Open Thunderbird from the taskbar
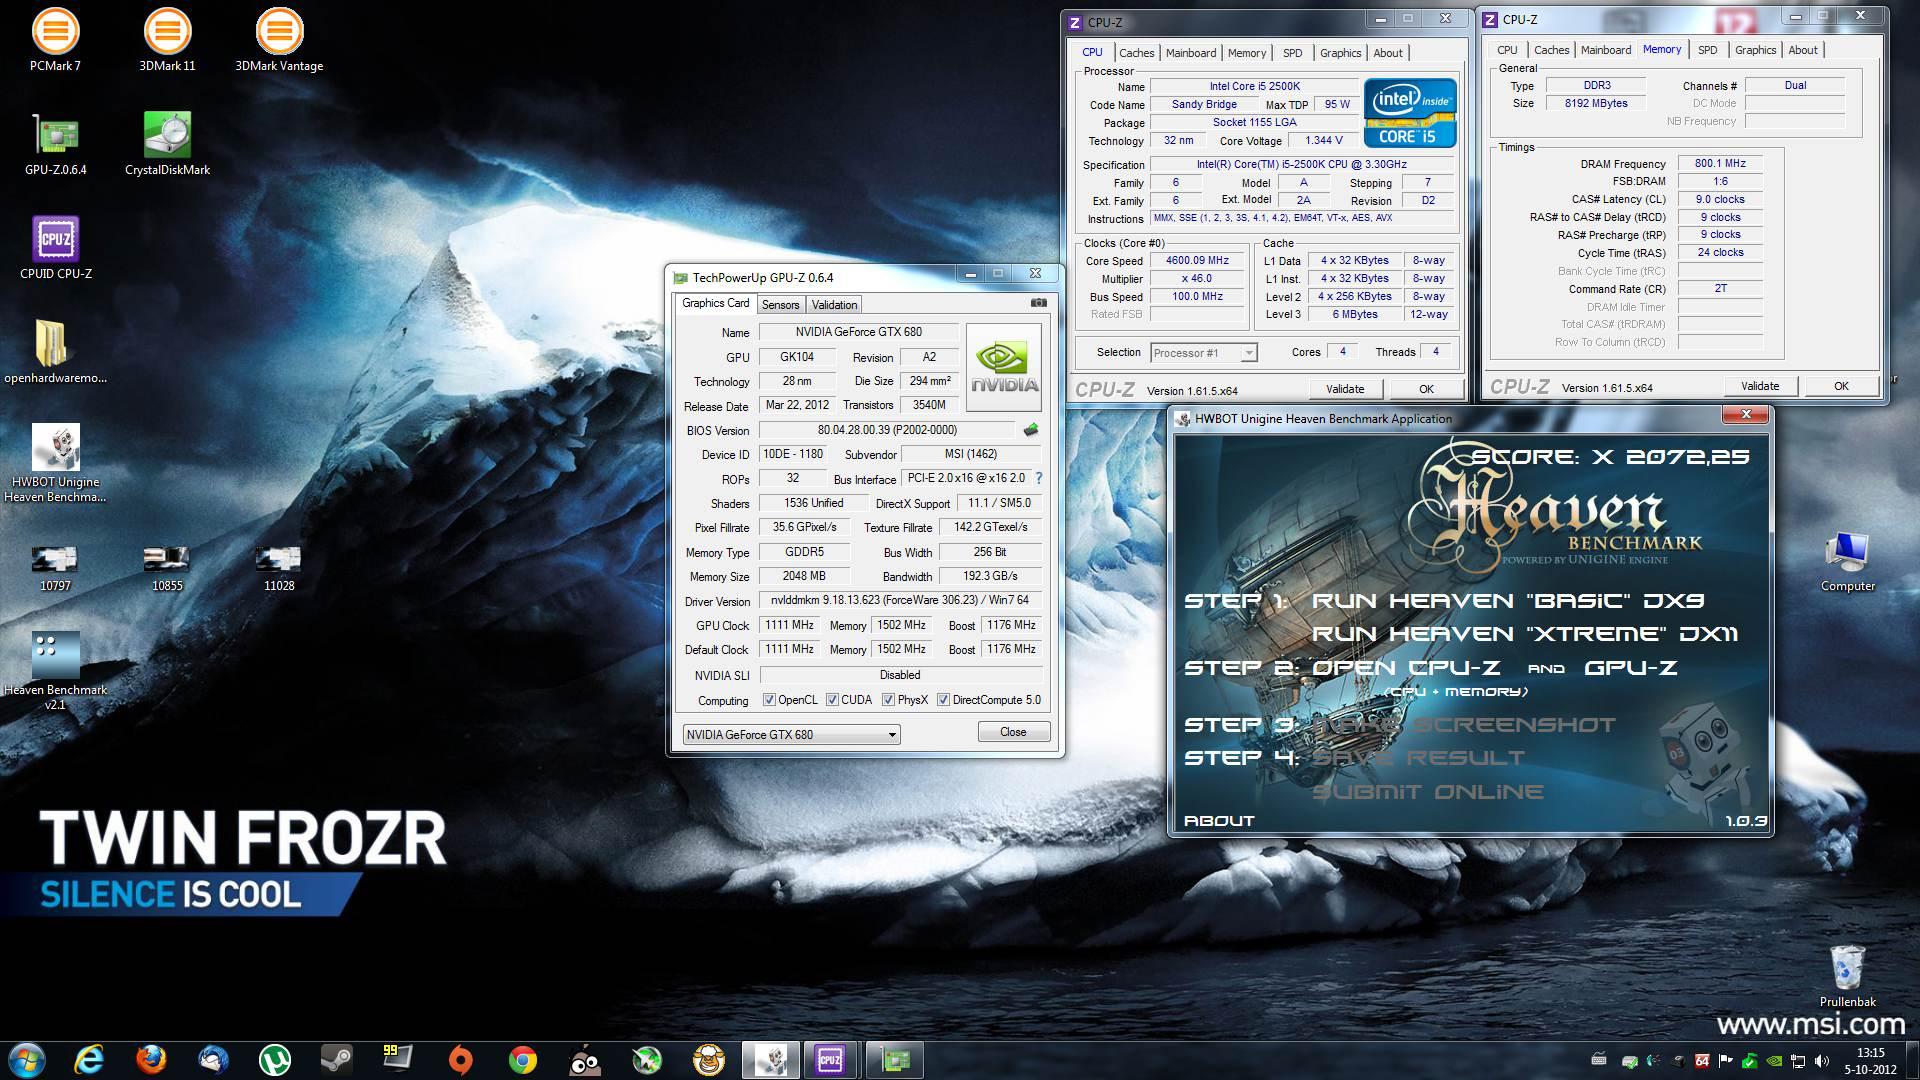Image resolution: width=1920 pixels, height=1080 pixels. tap(213, 1059)
